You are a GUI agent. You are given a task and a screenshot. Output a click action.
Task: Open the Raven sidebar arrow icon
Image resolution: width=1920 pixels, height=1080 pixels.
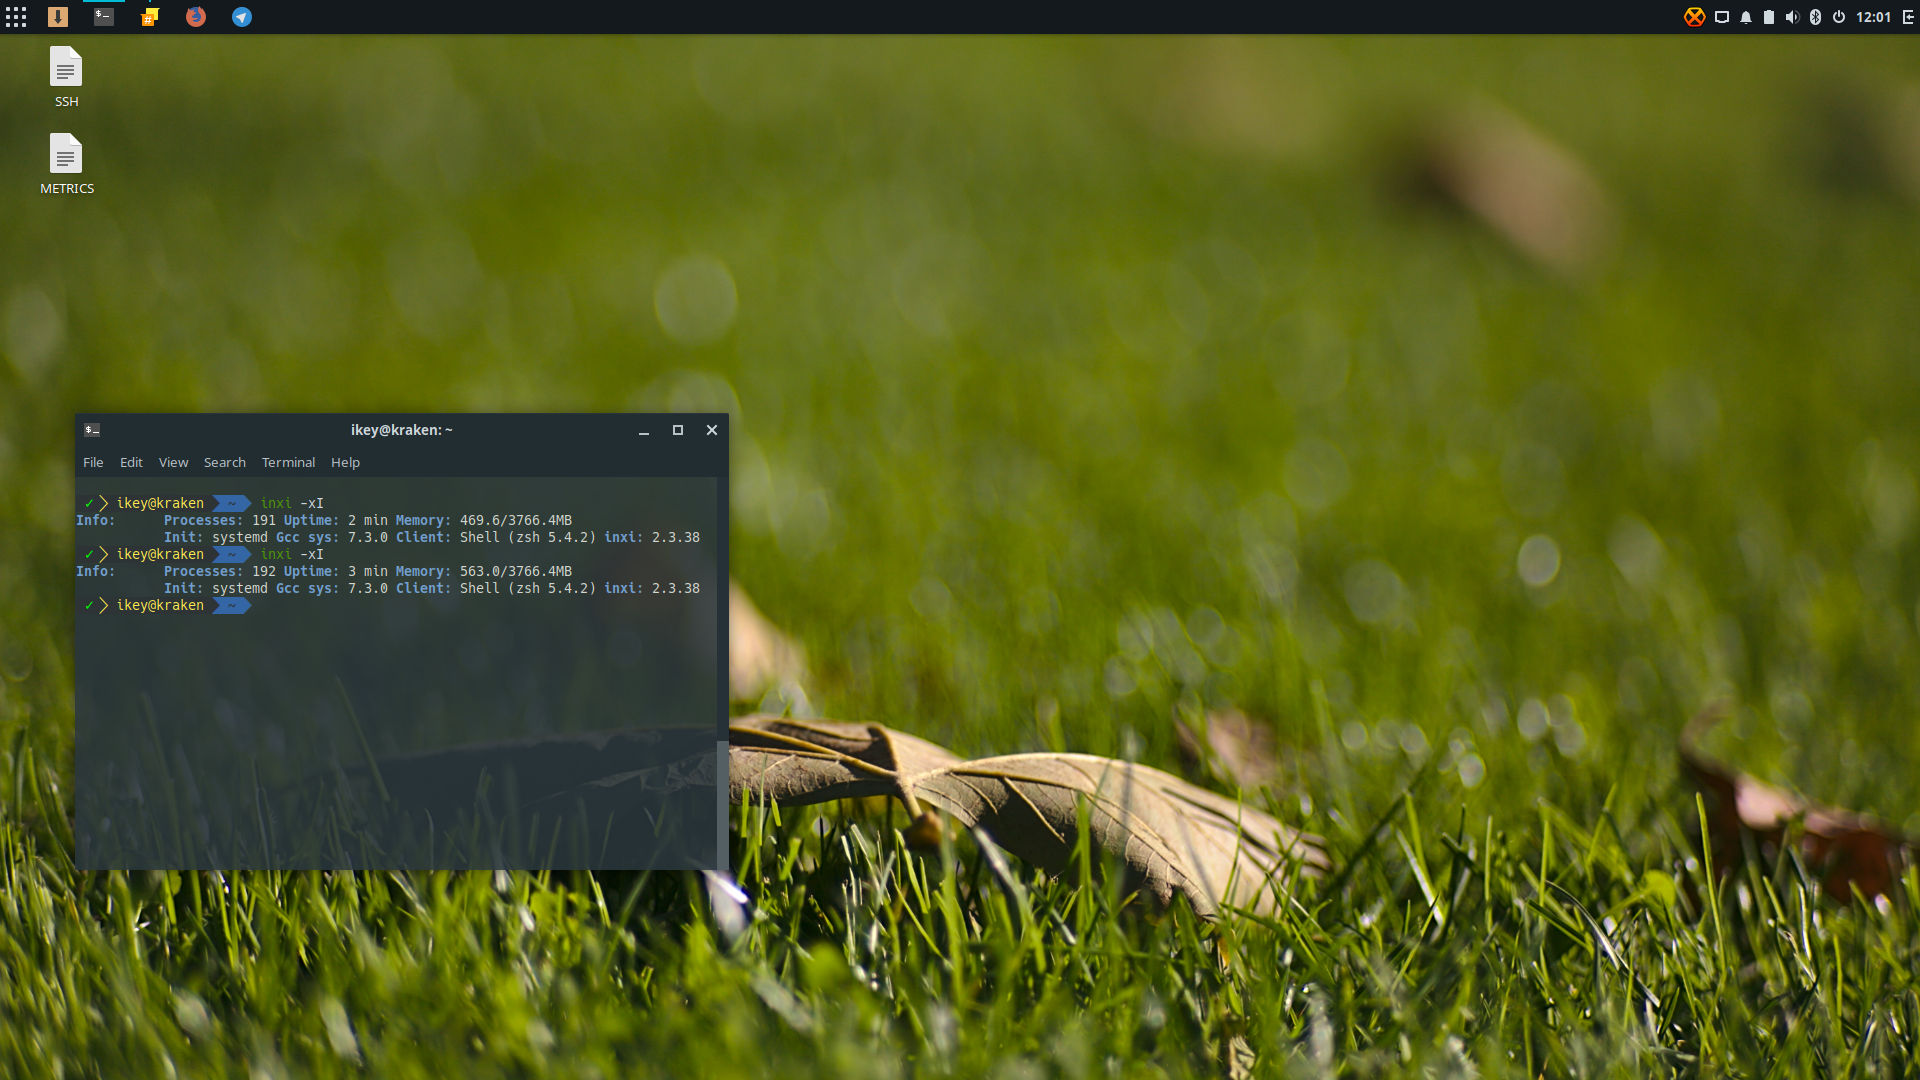coord(1908,17)
